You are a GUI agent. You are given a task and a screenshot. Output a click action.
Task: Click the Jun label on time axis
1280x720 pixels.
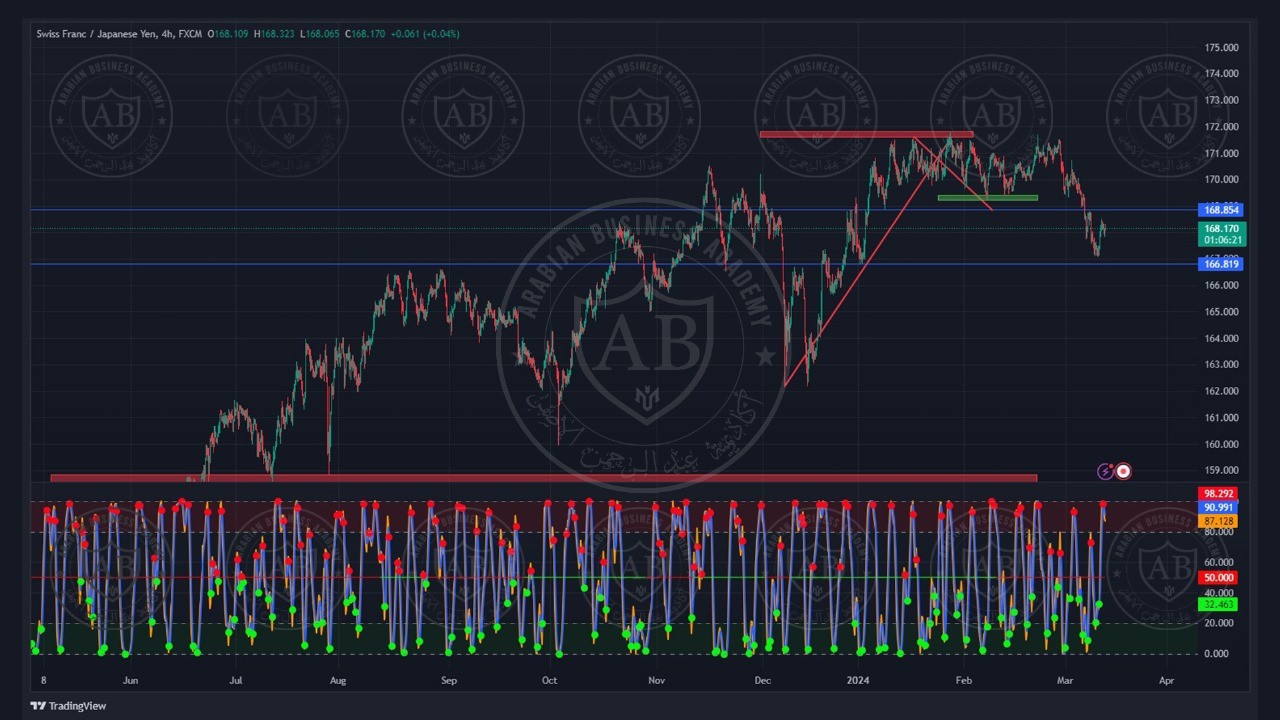pos(130,680)
